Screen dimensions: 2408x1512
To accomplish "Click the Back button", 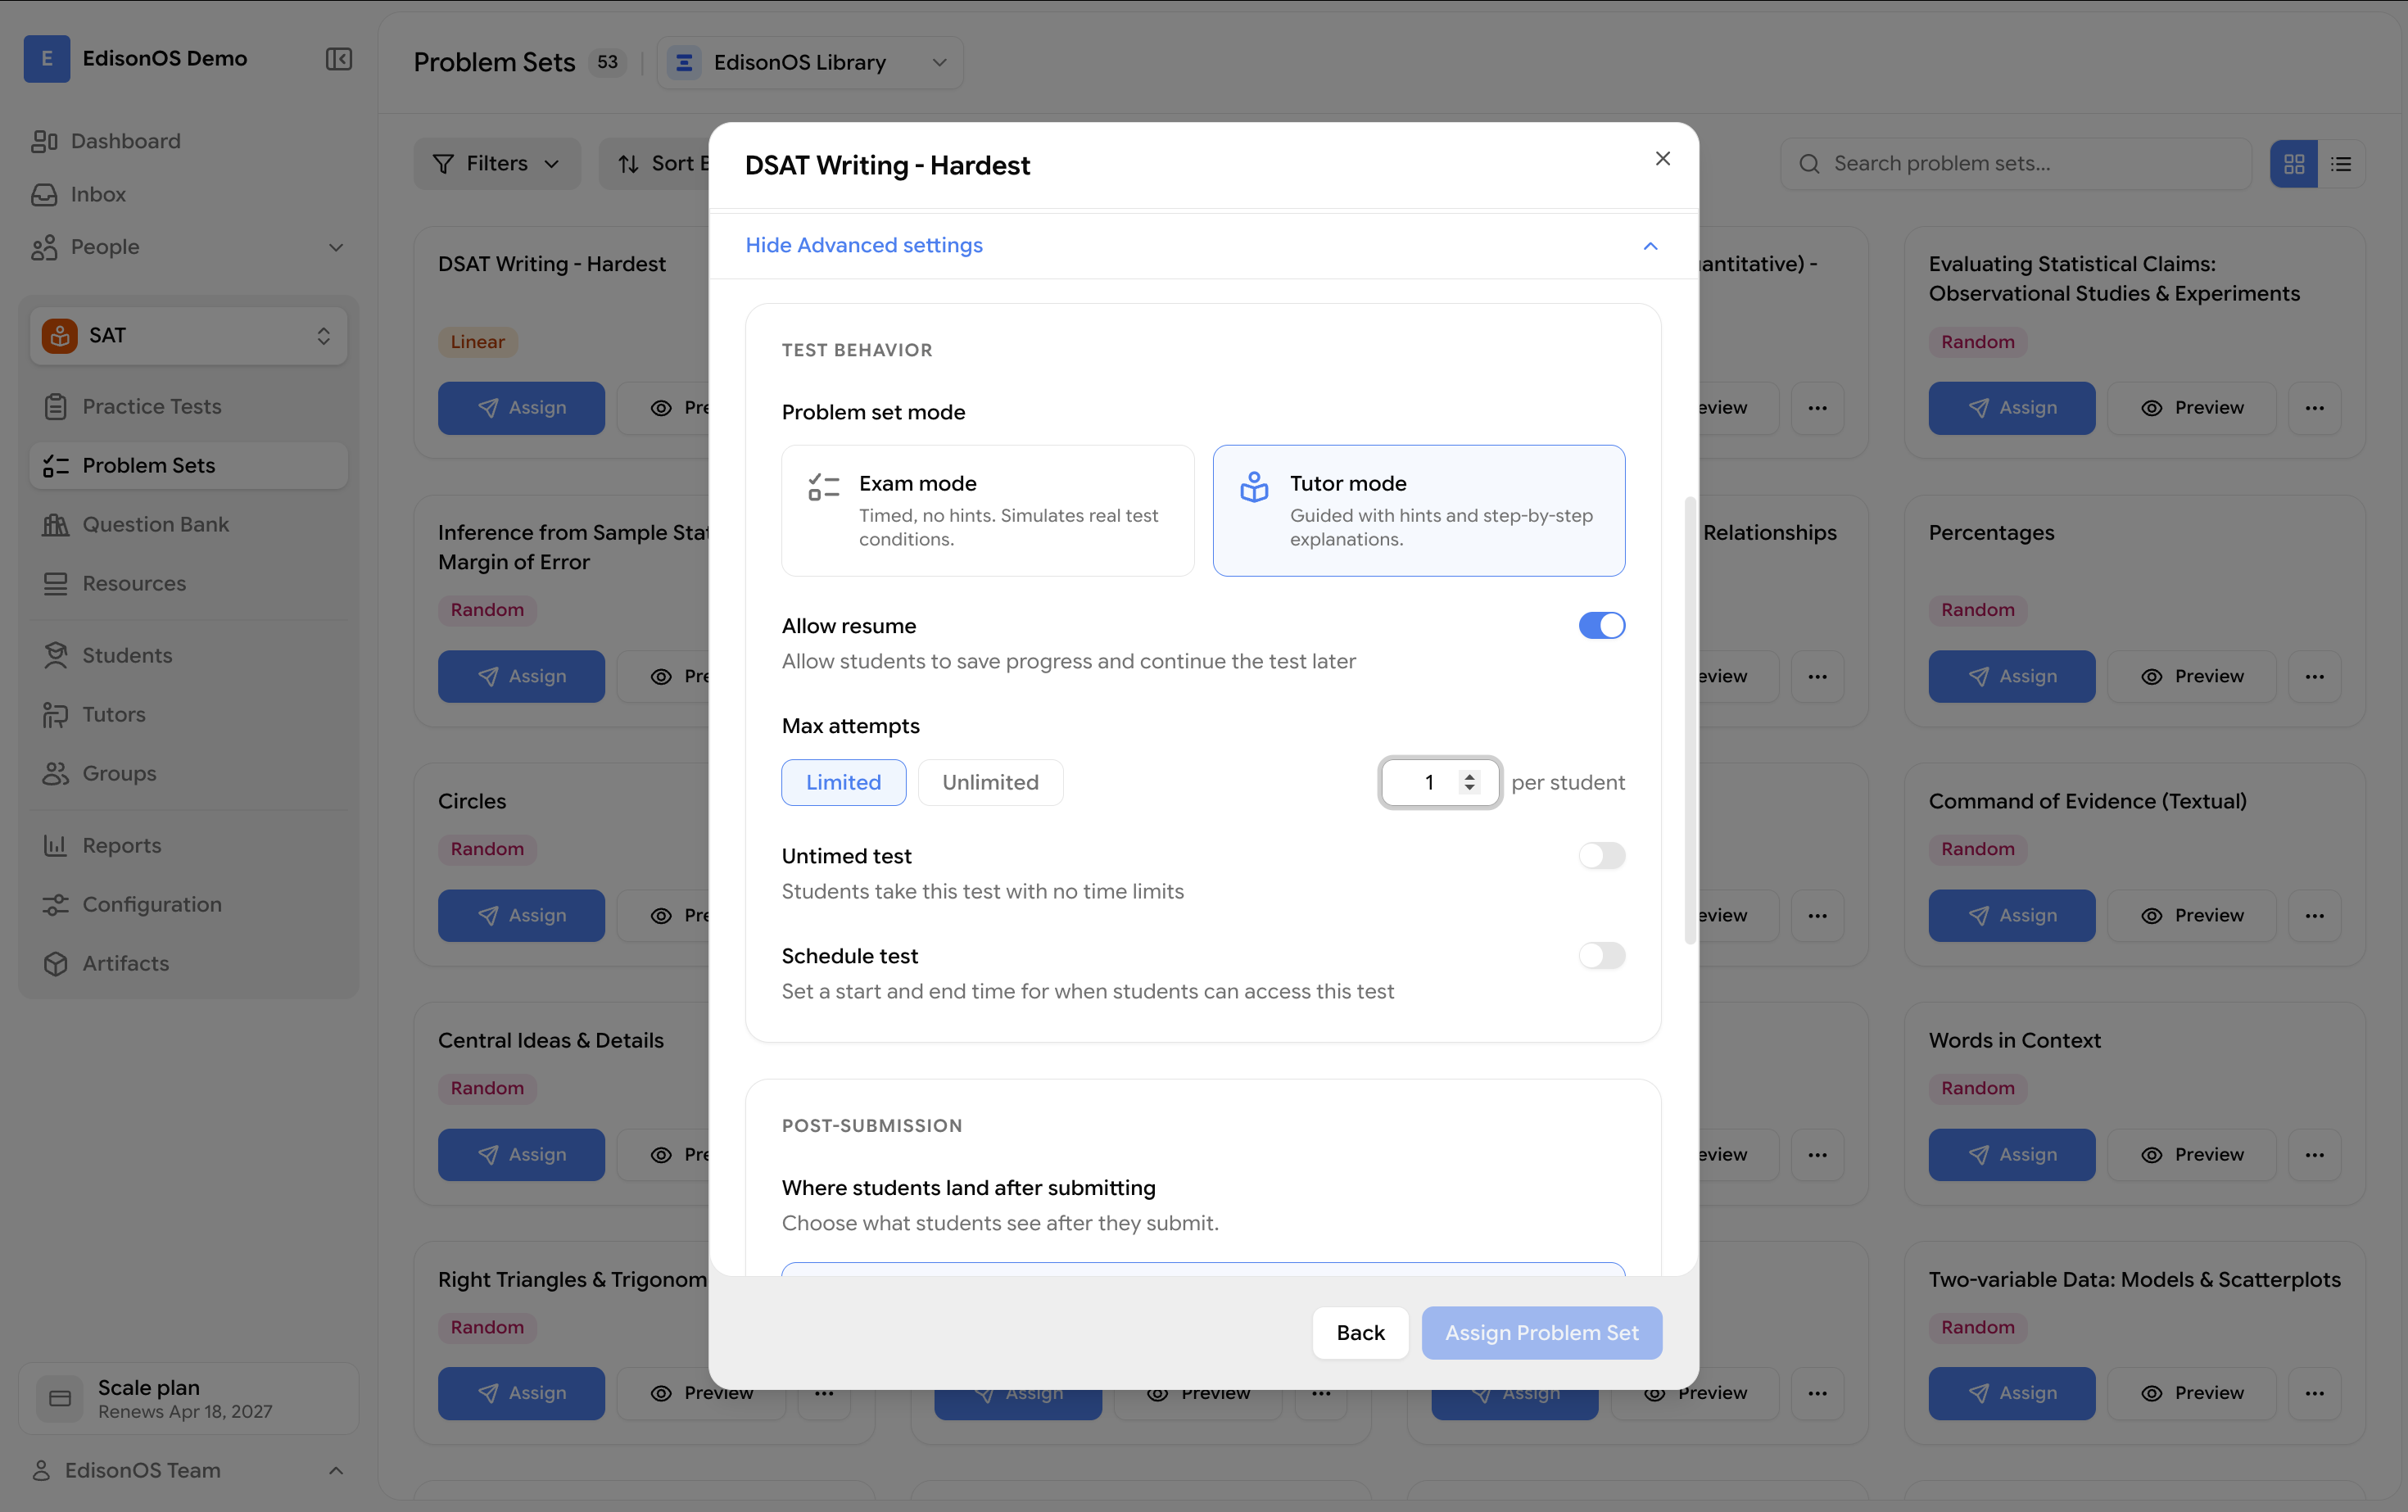I will [1360, 1333].
